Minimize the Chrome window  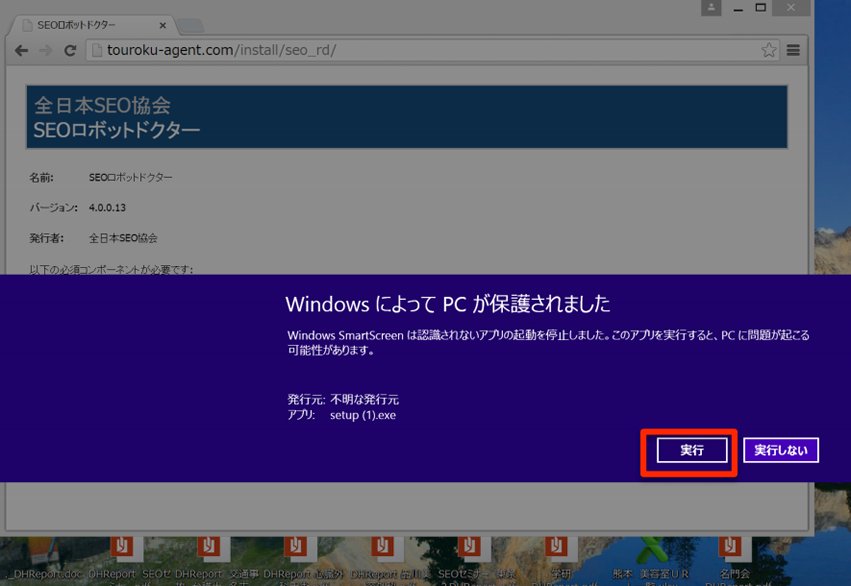(x=738, y=8)
